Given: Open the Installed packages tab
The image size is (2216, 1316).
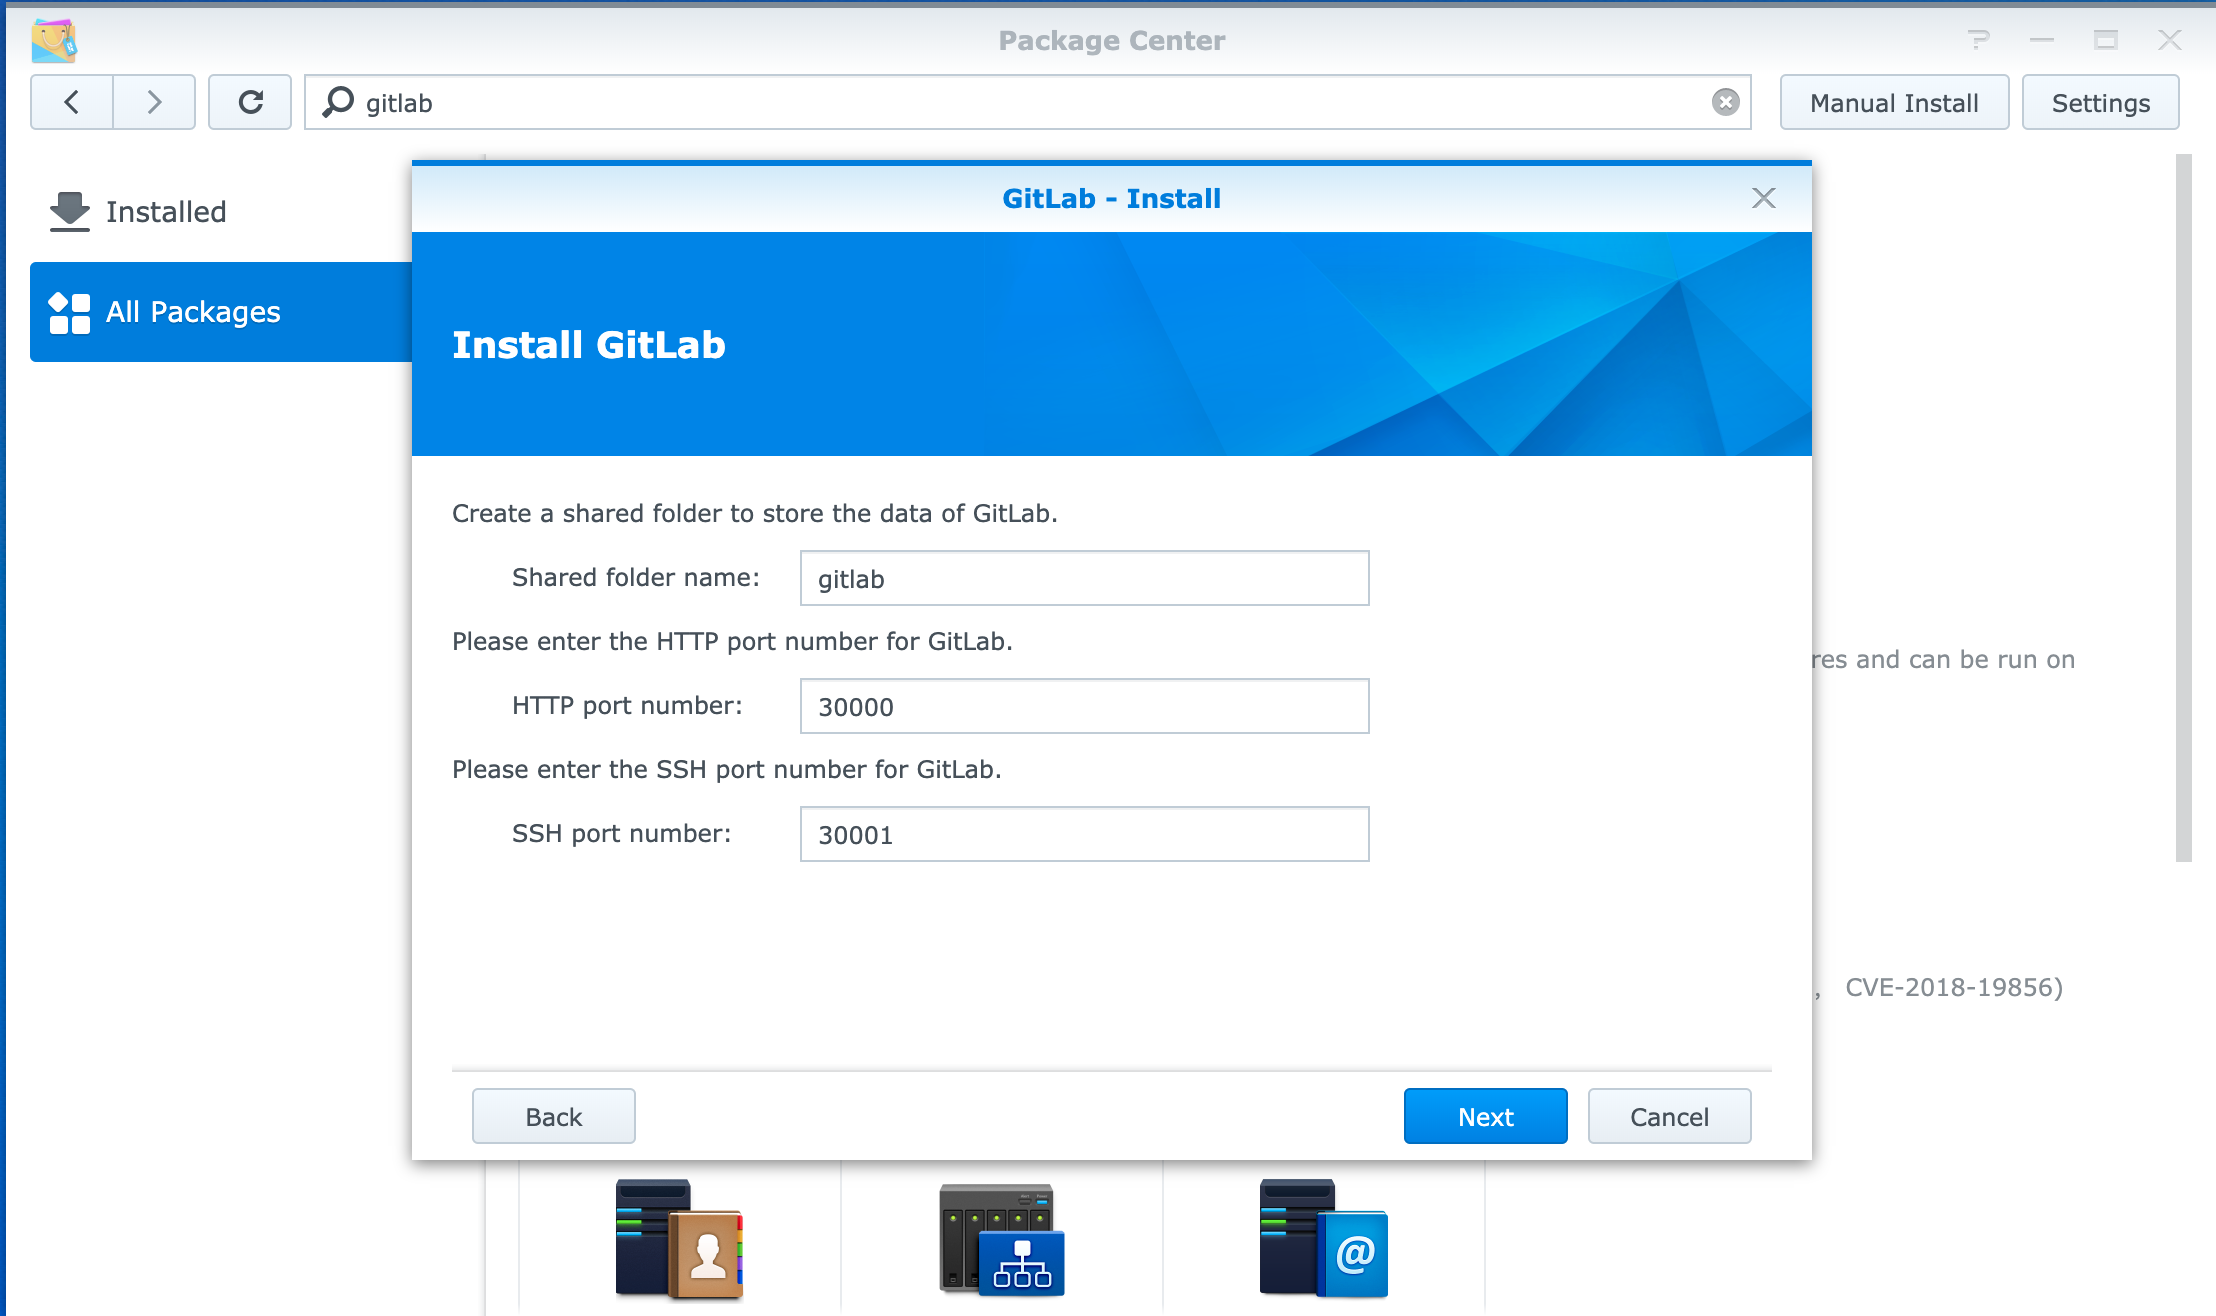Looking at the screenshot, I should [x=165, y=212].
